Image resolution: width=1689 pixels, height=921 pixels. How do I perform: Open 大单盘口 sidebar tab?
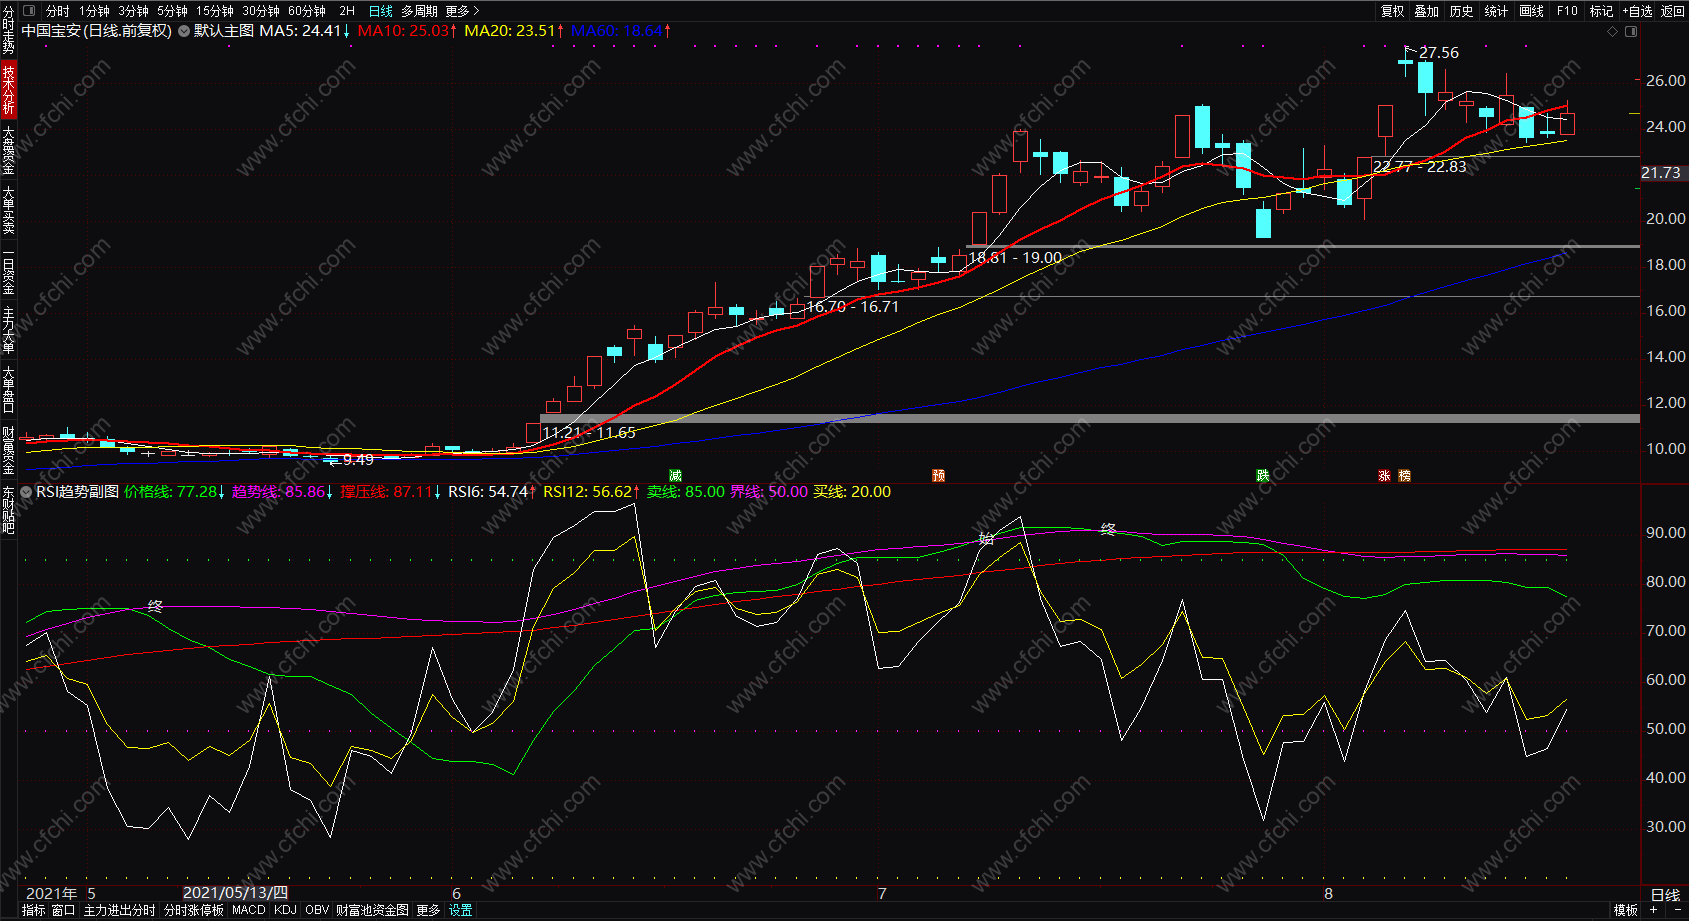pos(8,390)
